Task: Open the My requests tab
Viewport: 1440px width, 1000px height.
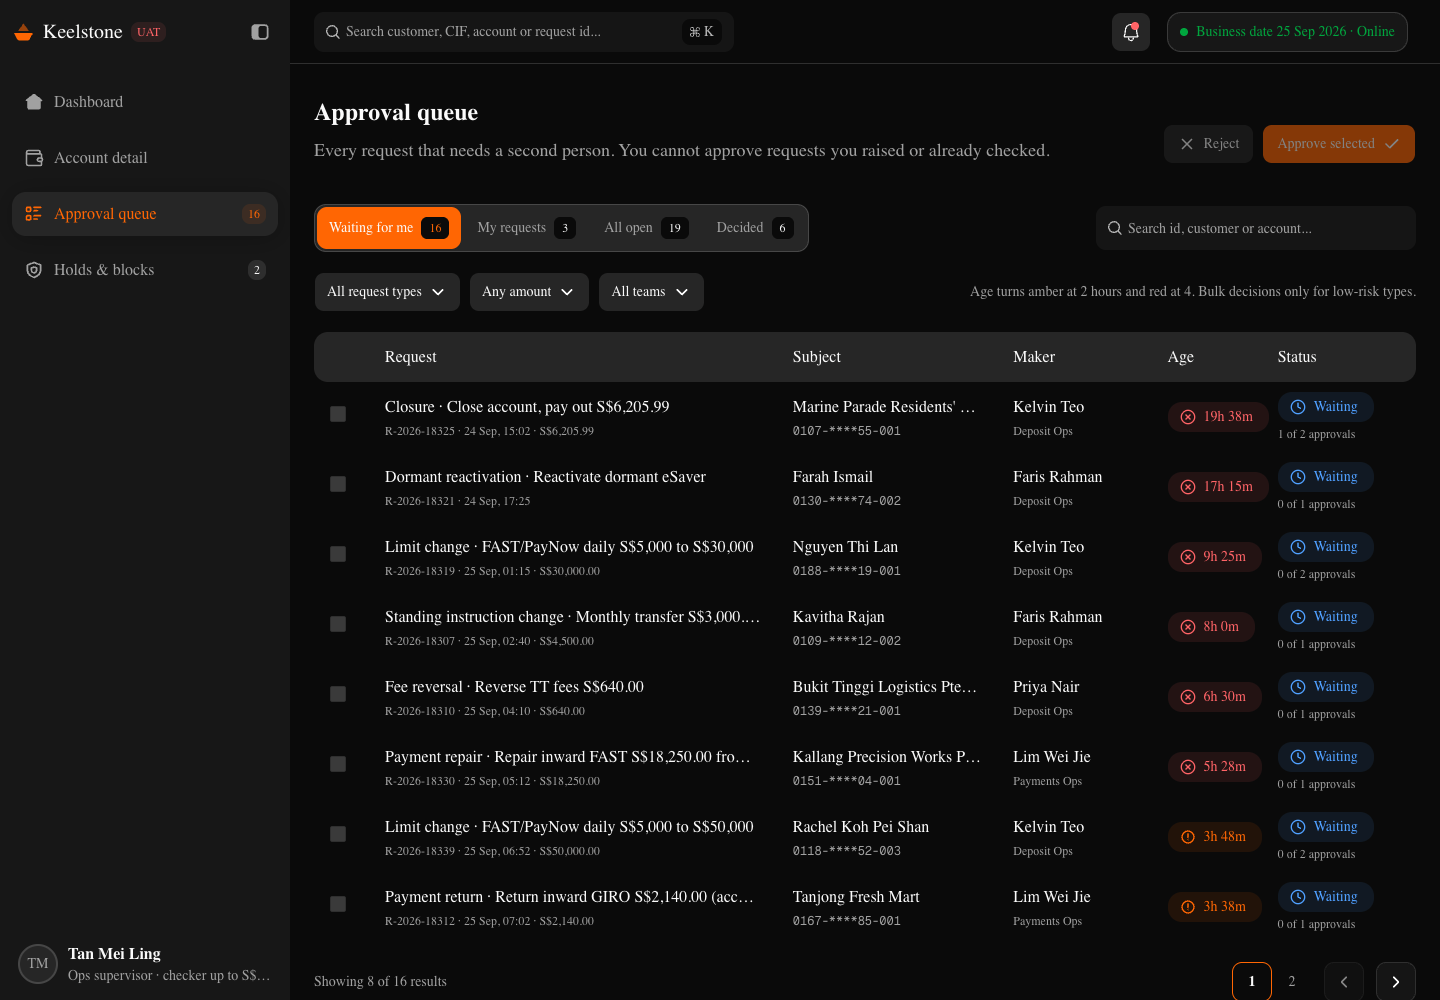Action: pyautogui.click(x=526, y=228)
